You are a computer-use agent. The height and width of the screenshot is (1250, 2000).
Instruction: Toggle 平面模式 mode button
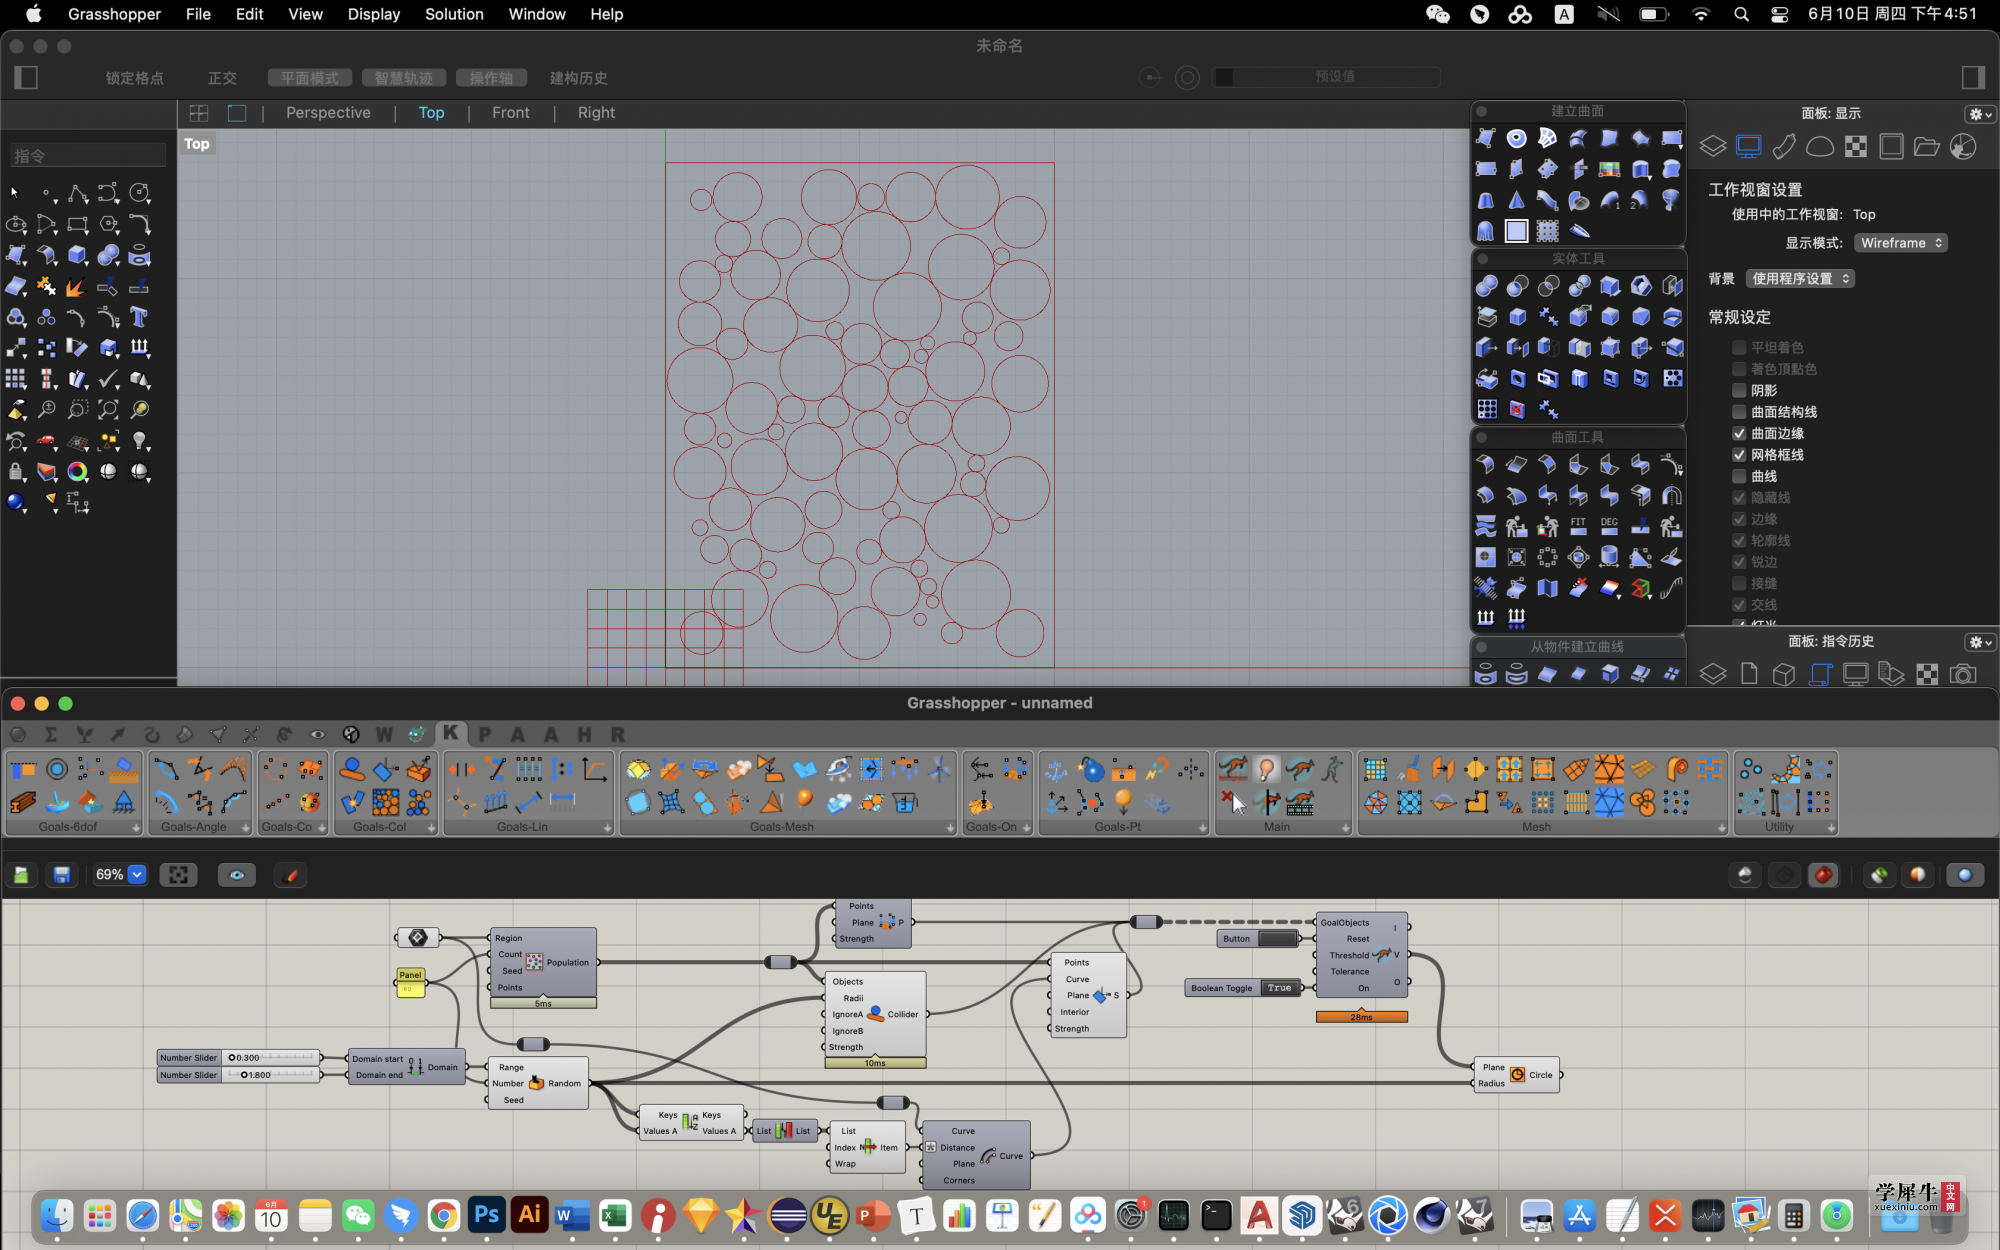click(309, 78)
